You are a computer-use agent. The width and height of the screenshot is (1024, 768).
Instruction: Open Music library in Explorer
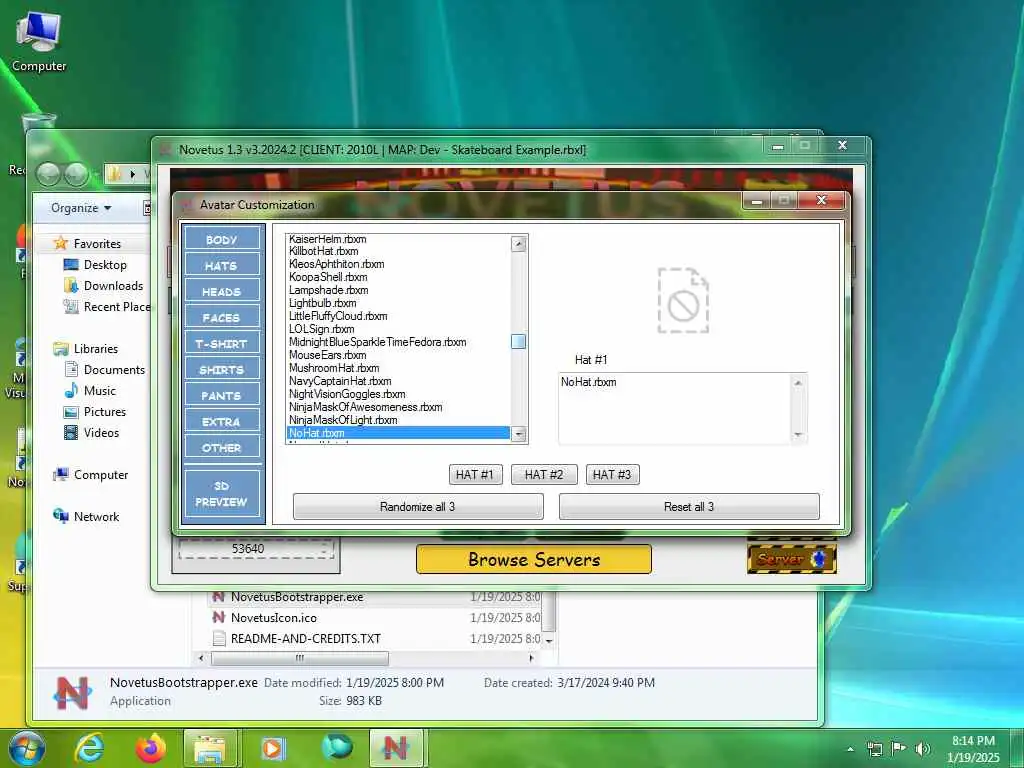tap(99, 391)
